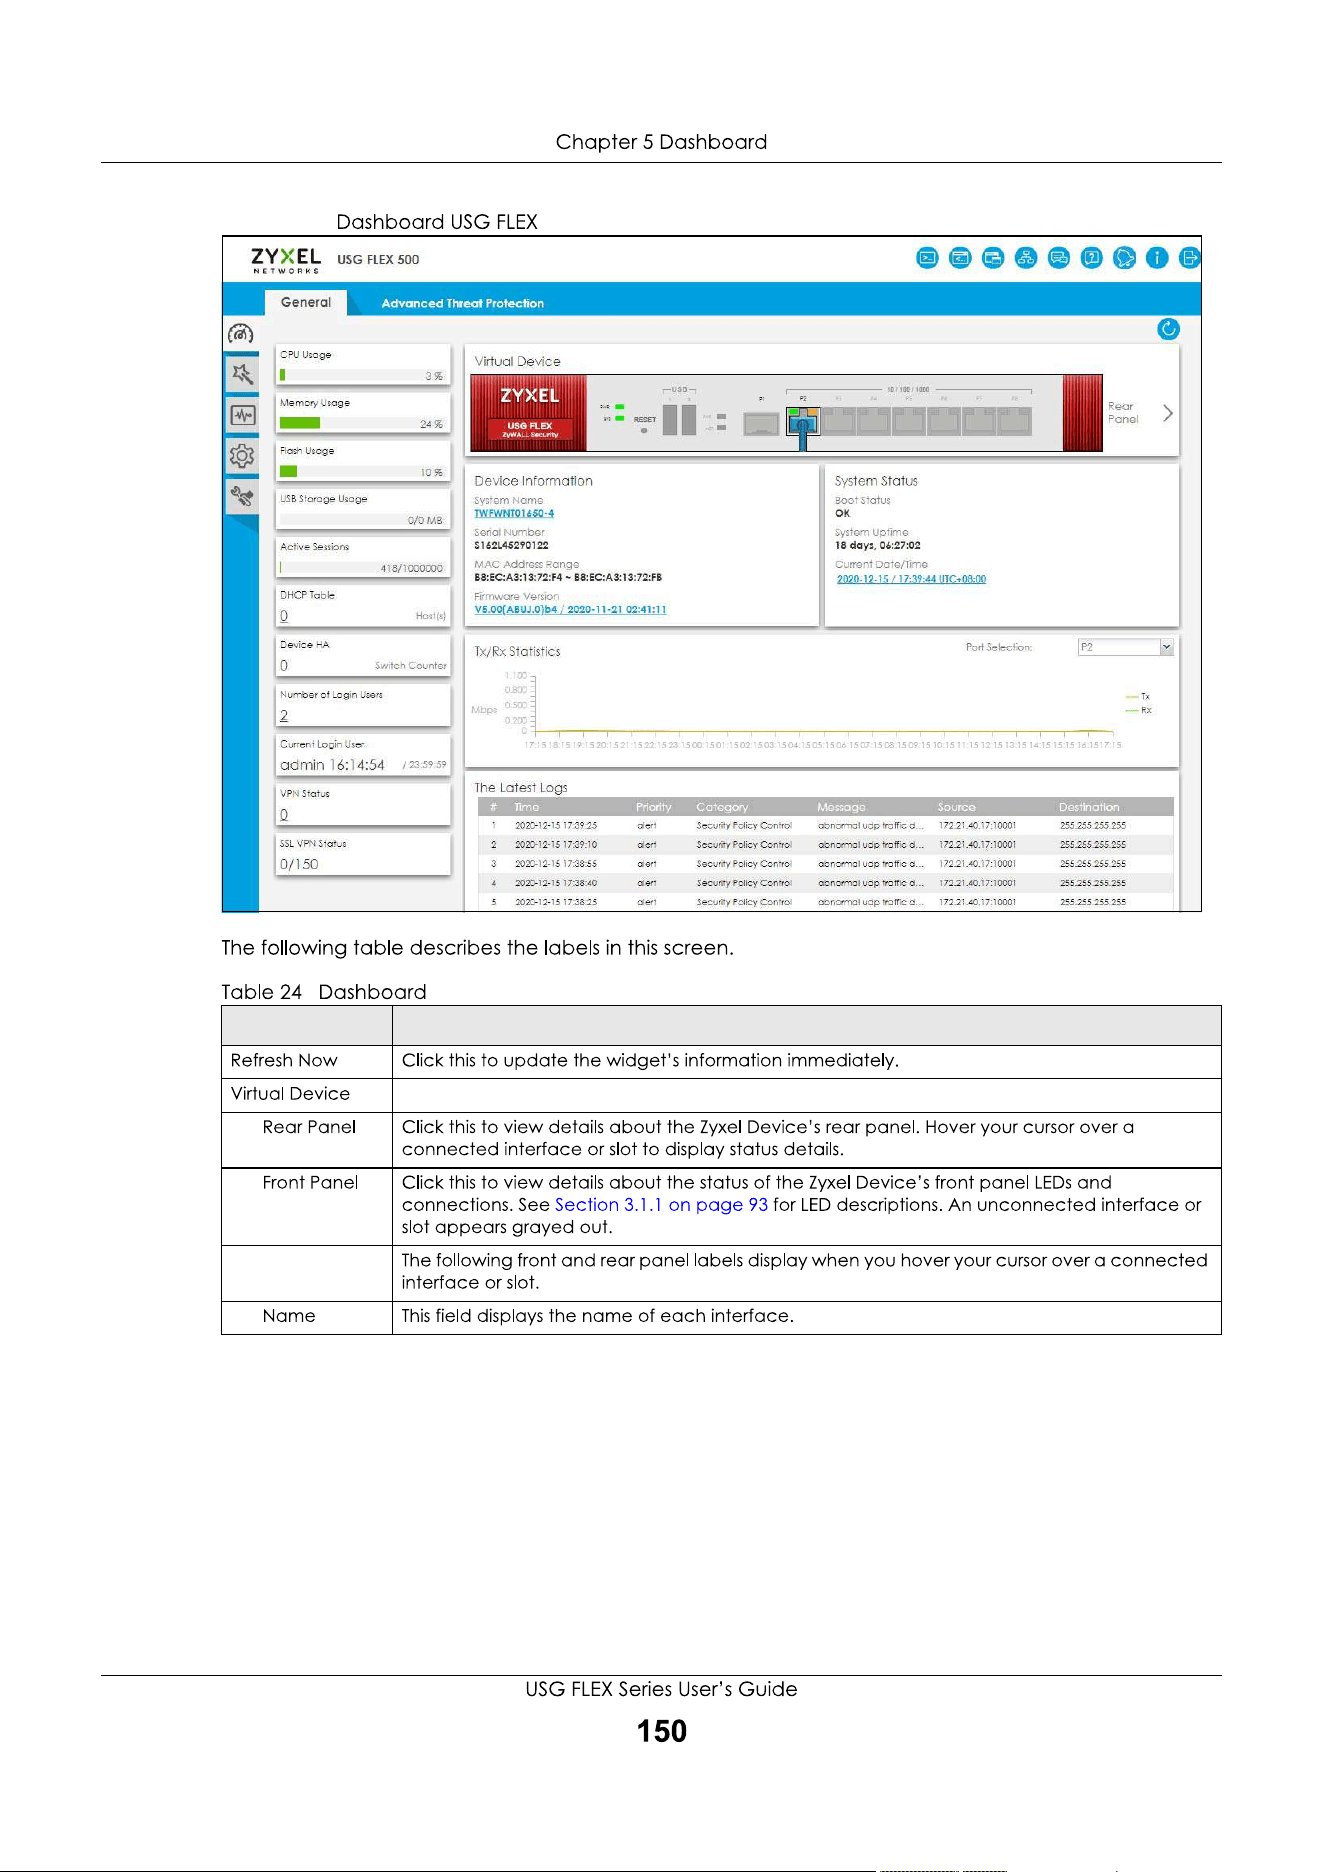
Task: Click the red ZYXEL USG FLEX device badge
Action: (529, 412)
